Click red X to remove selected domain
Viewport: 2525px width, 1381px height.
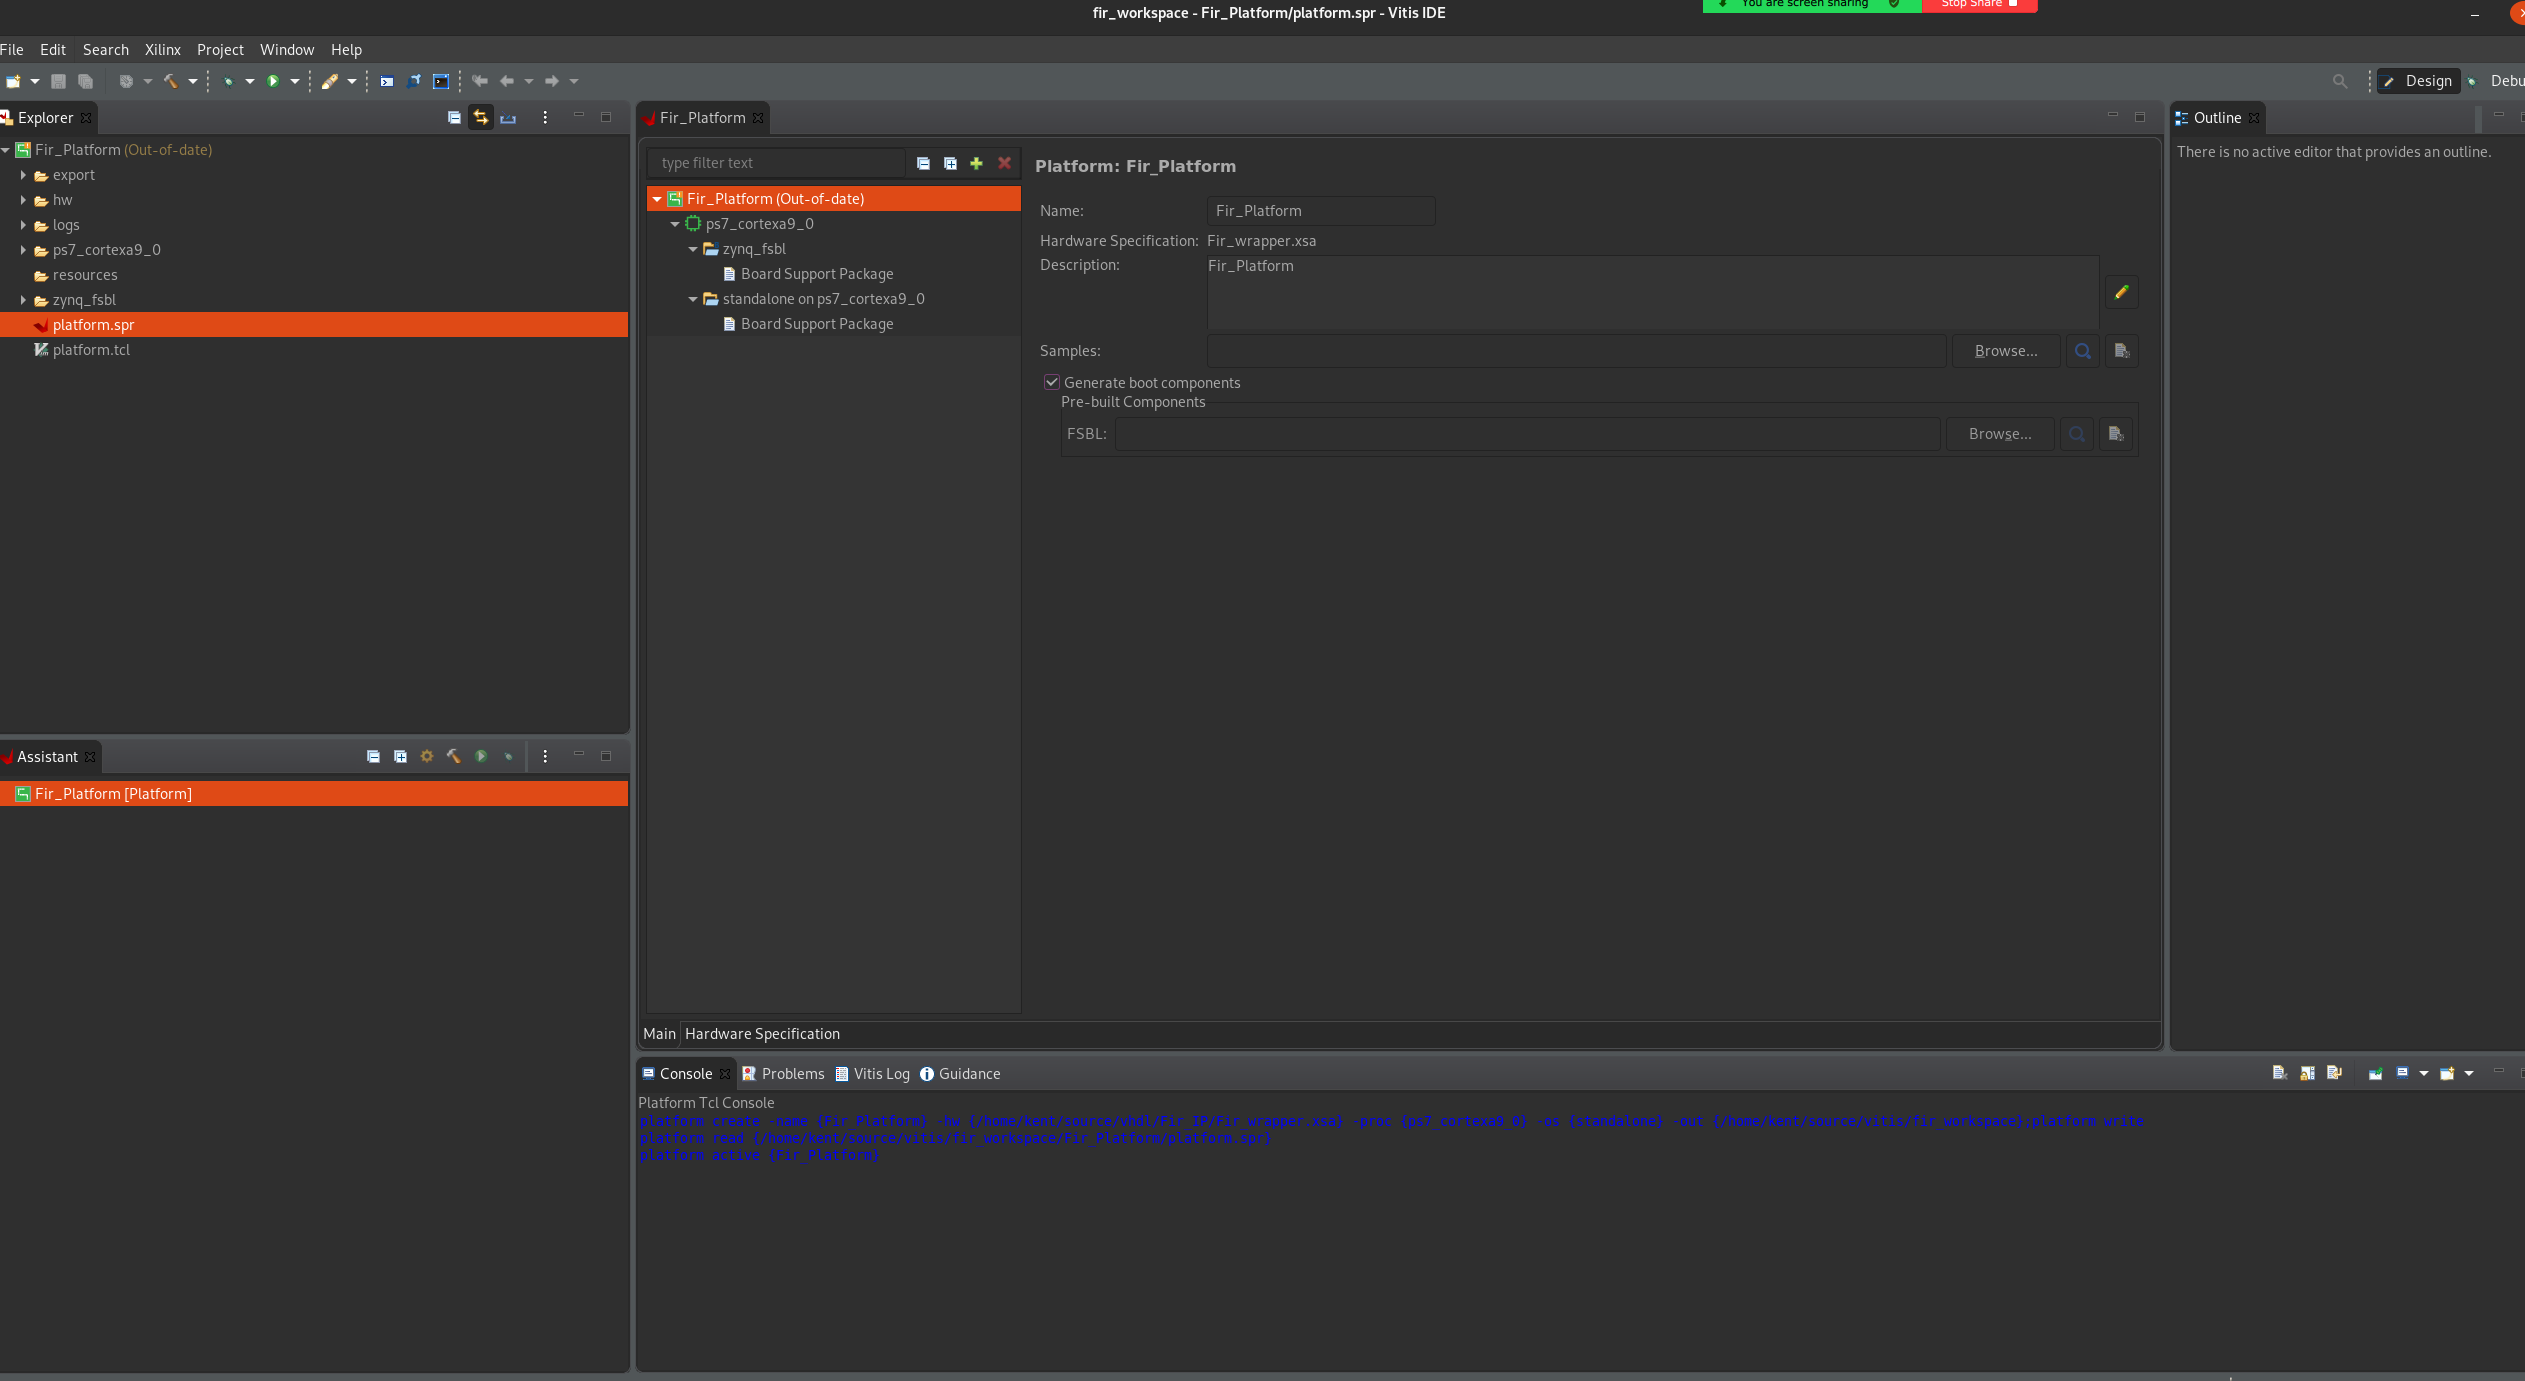coord(1004,163)
